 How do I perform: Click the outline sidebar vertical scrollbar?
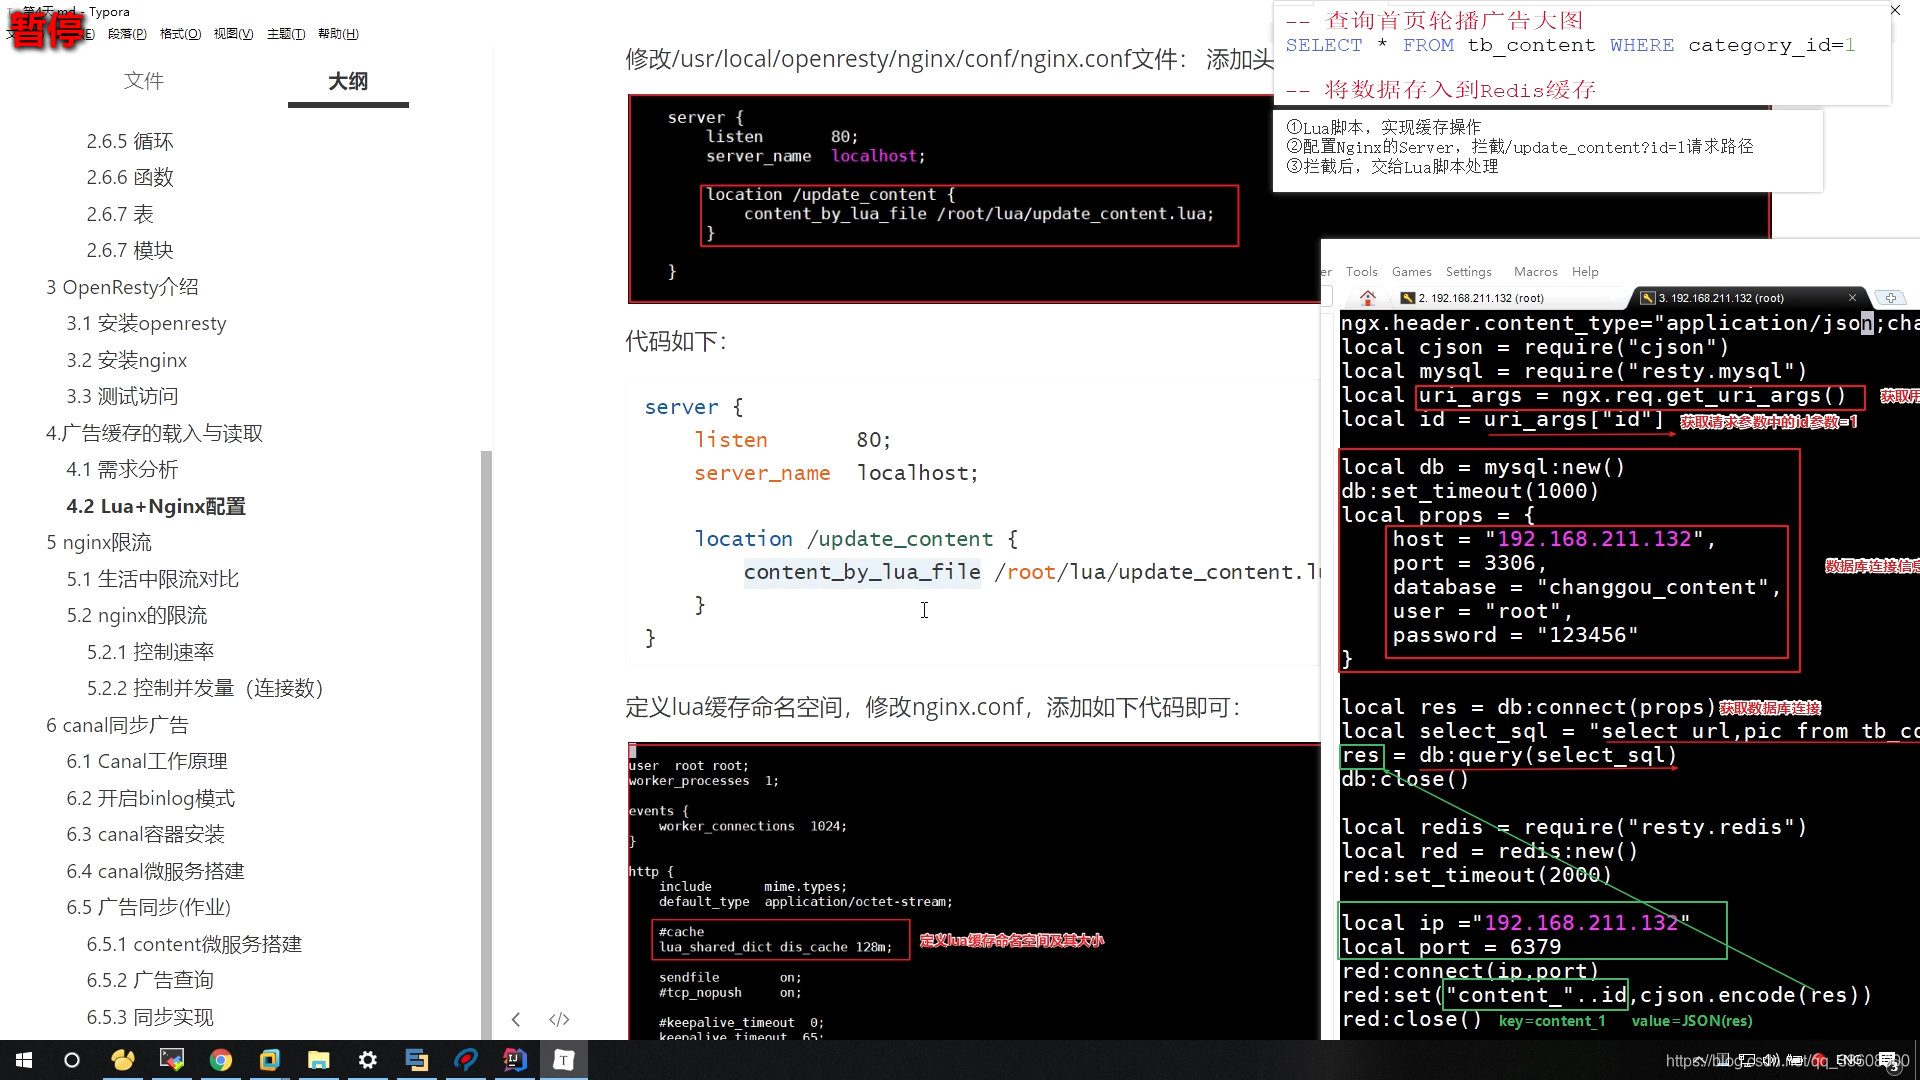pos(486,745)
